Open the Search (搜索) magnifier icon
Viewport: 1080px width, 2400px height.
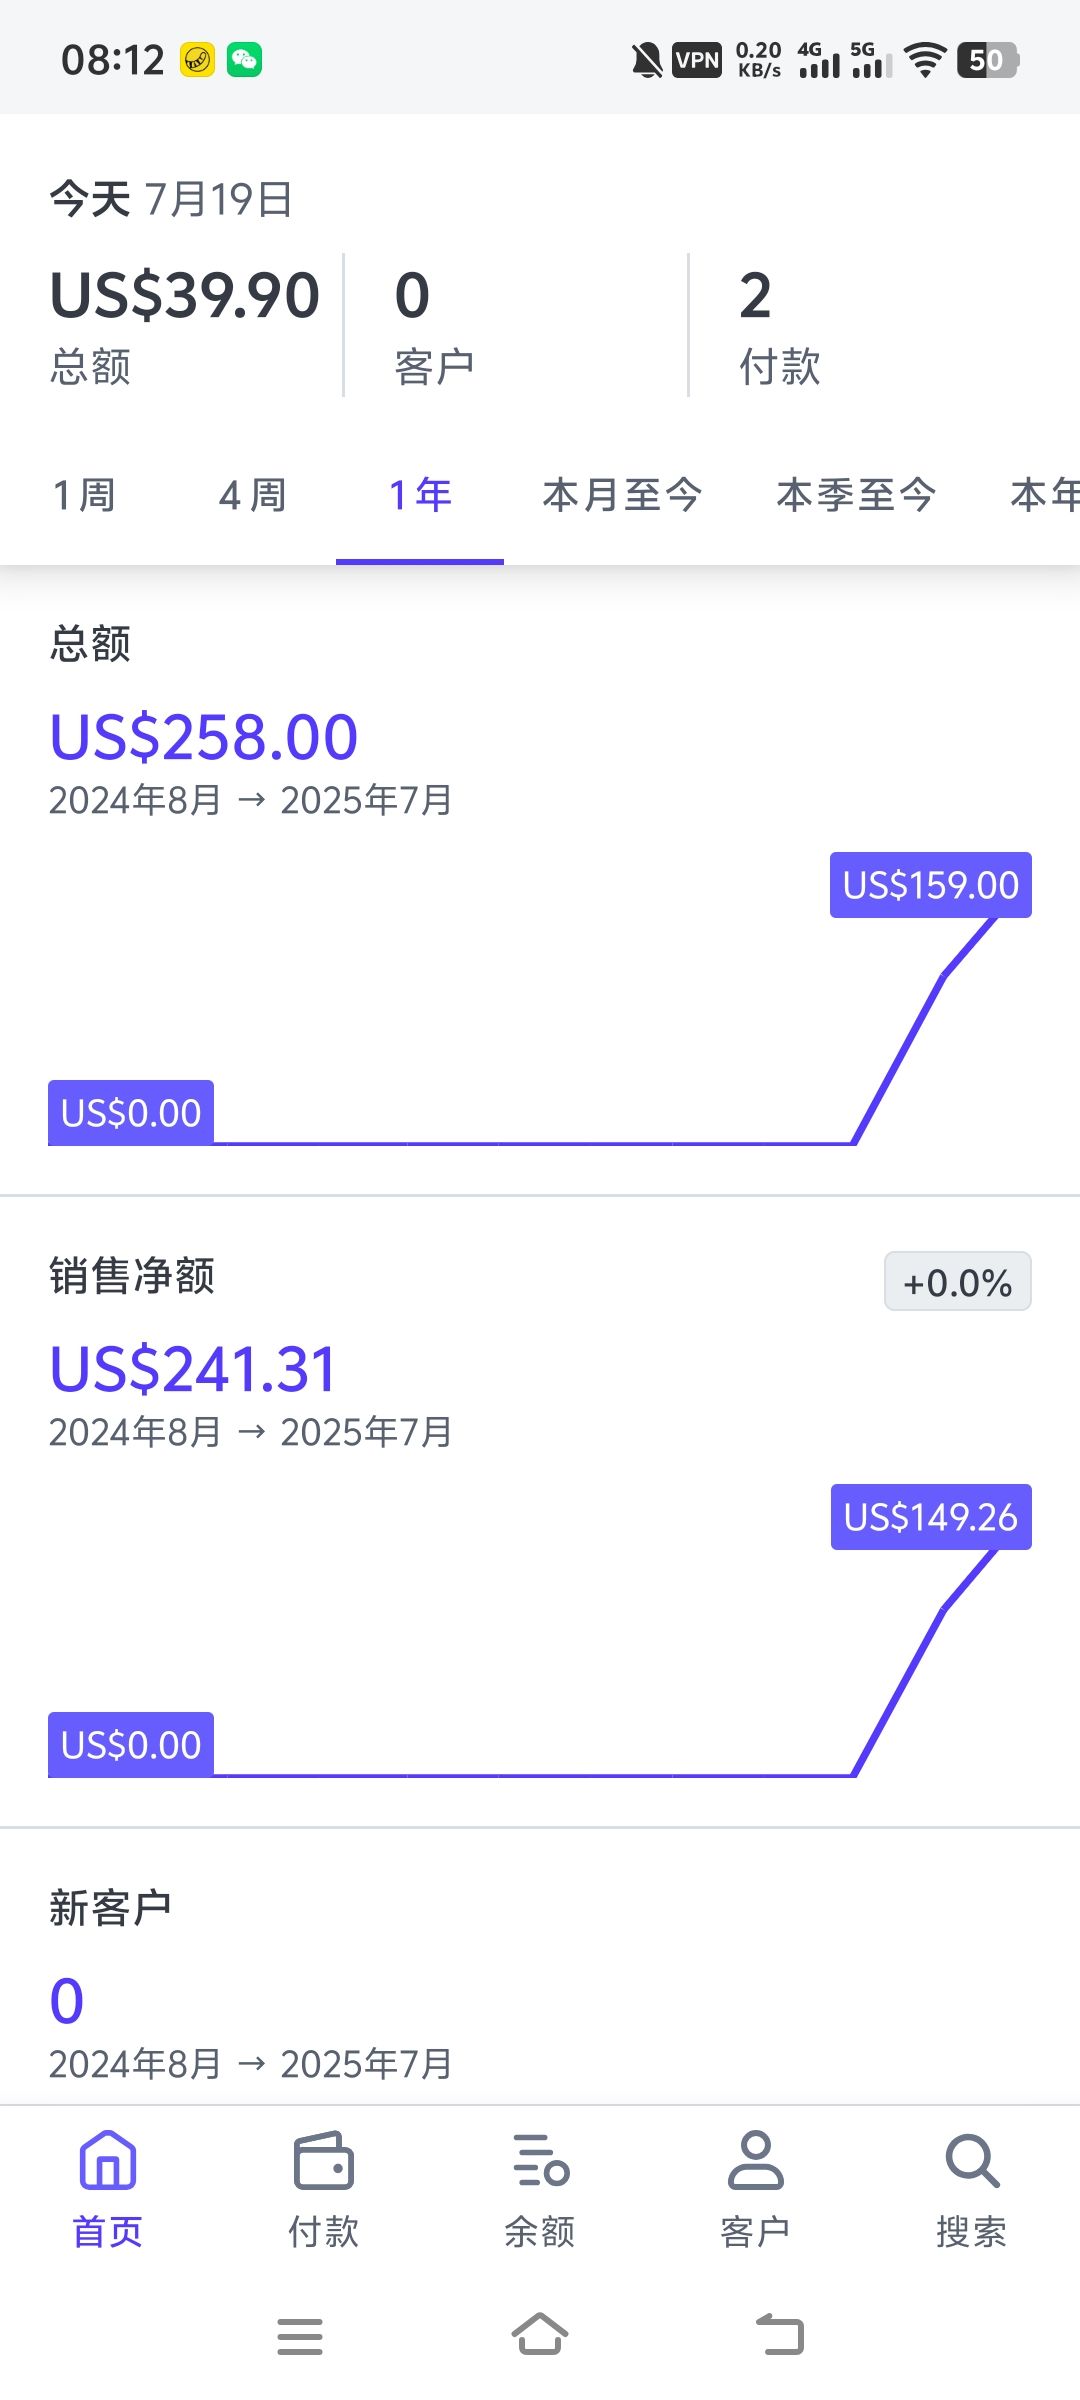(x=971, y=2162)
